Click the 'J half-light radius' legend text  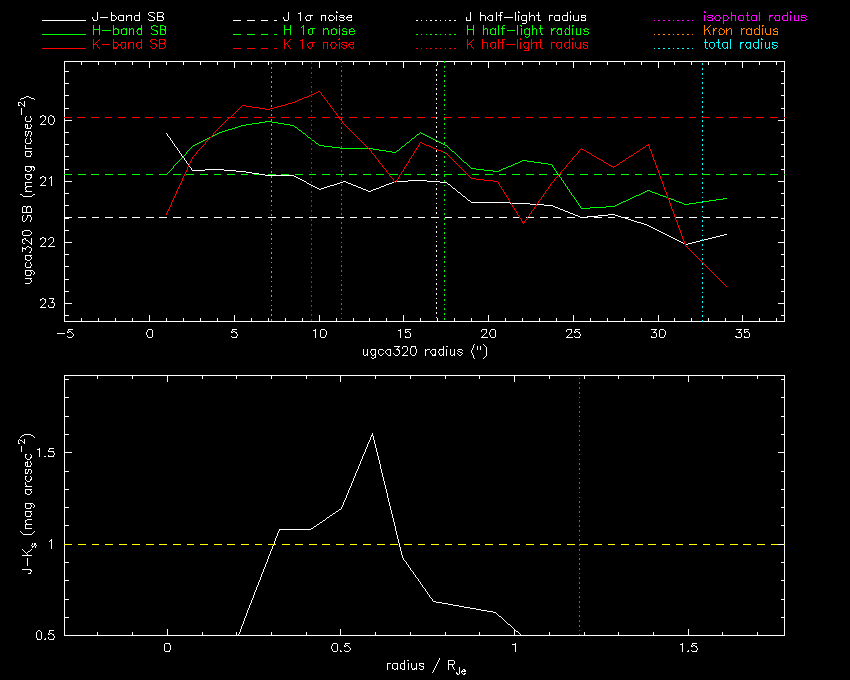527,18
